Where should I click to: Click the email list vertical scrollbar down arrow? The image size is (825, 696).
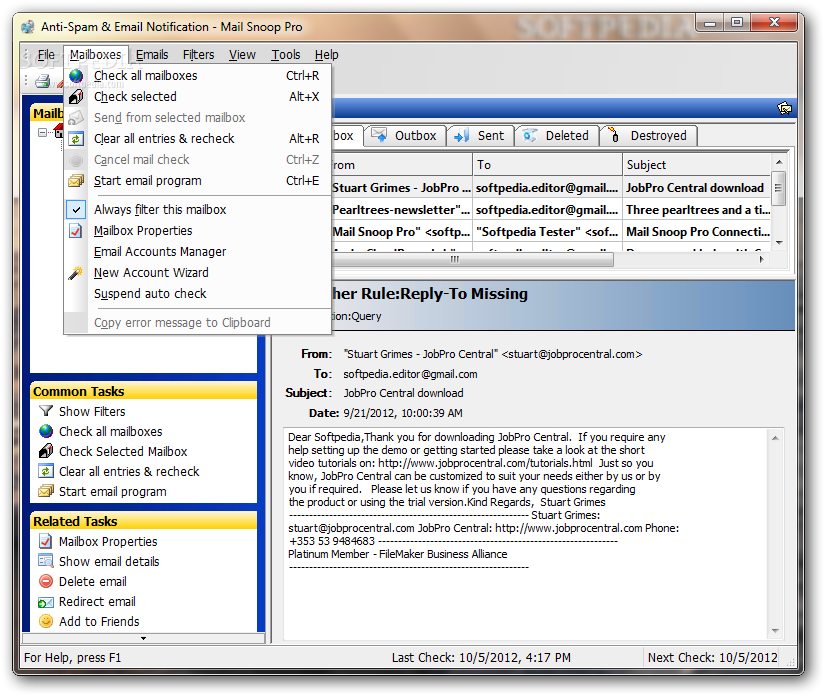(779, 243)
